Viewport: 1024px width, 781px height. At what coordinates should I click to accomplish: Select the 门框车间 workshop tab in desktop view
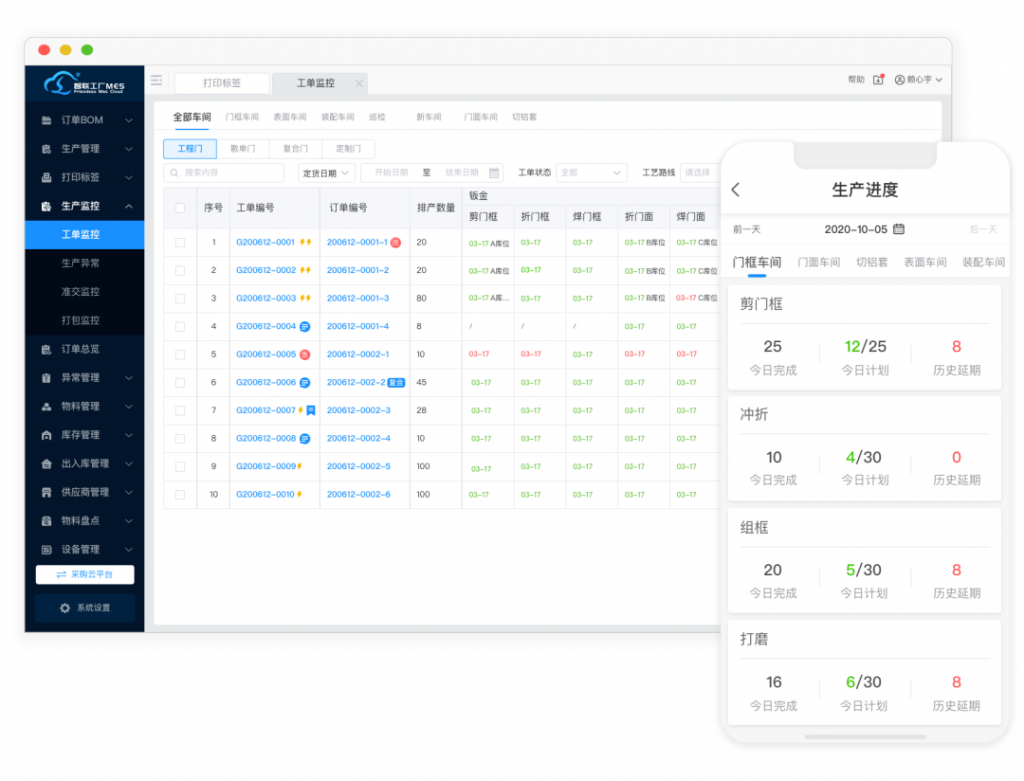[242, 117]
